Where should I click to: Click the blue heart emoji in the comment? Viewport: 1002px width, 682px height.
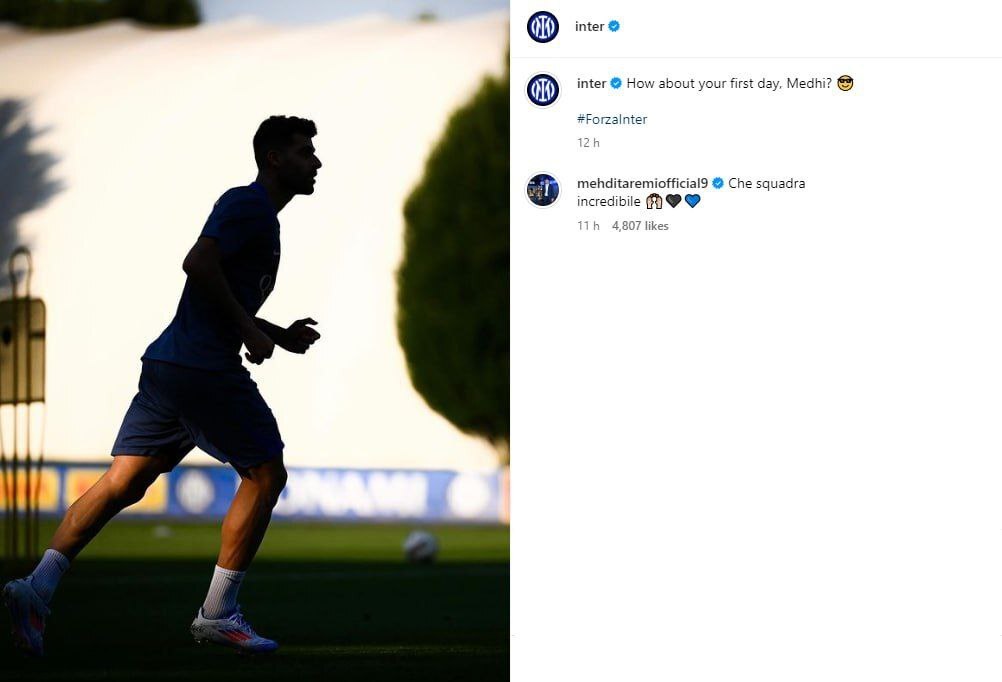pos(693,201)
